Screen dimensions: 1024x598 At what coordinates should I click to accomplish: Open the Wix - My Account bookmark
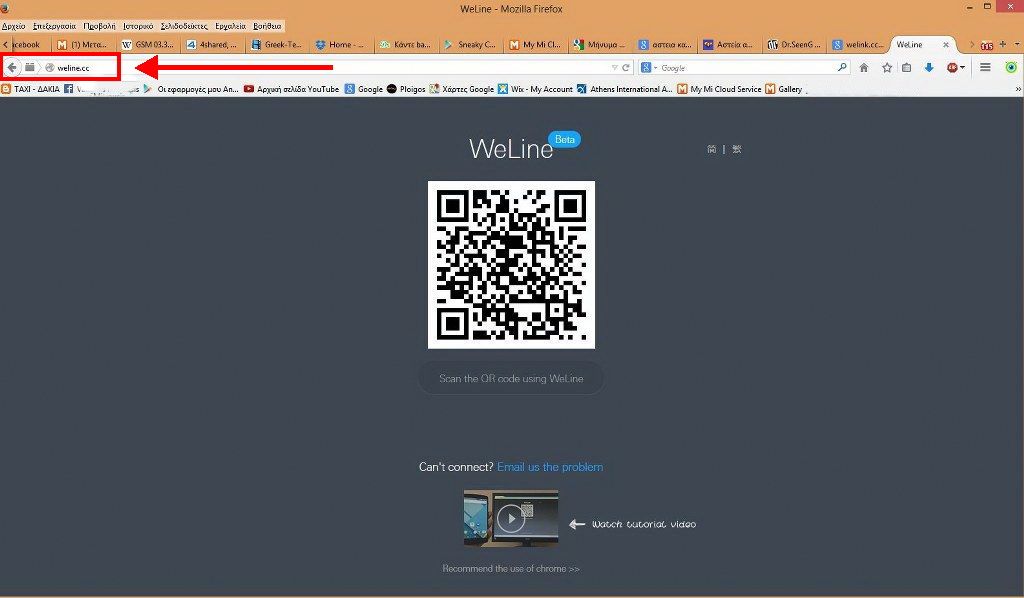click(536, 89)
